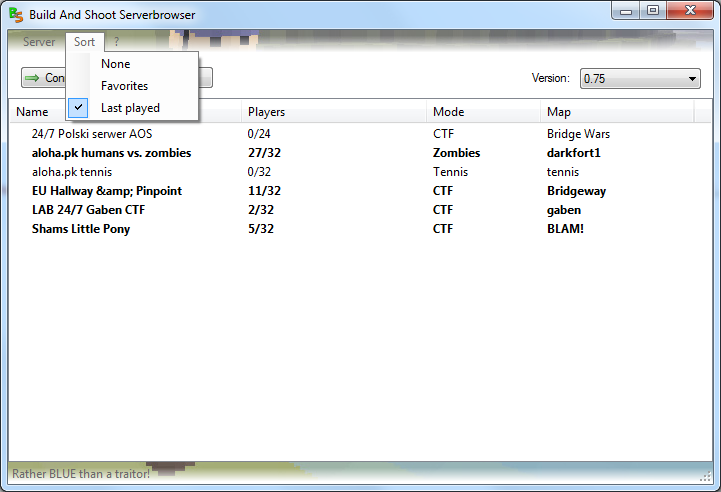Open the question mark help menu
The width and height of the screenshot is (721, 492).
click(x=116, y=42)
